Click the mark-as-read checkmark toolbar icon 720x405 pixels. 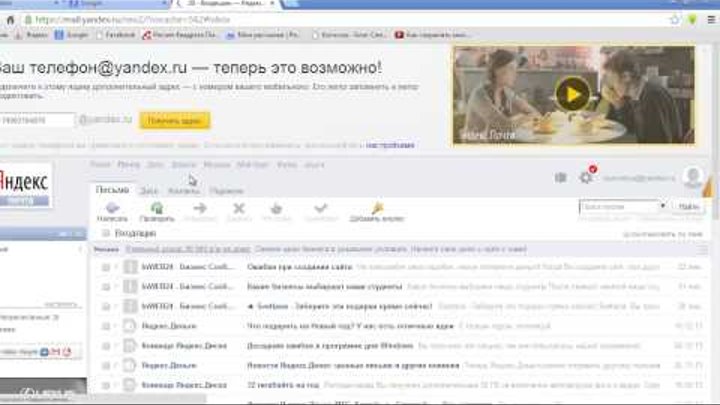[320, 208]
